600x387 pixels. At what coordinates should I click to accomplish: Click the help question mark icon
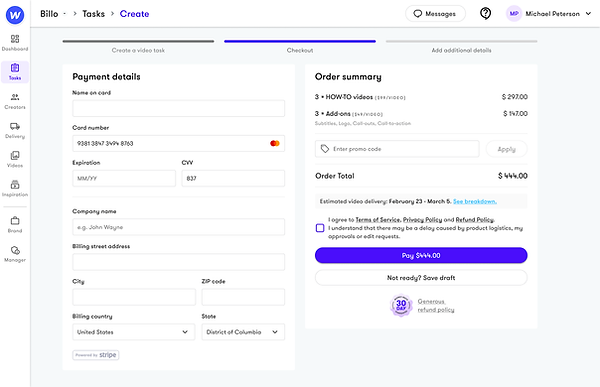pos(485,13)
